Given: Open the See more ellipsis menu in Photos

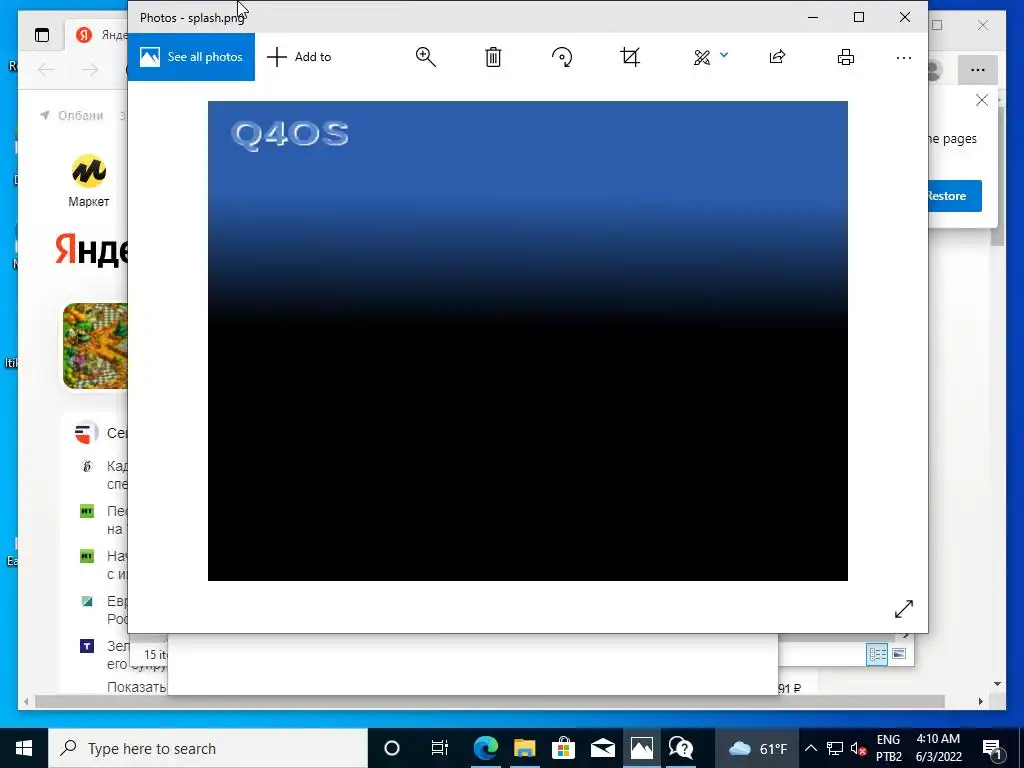Looking at the screenshot, I should (x=904, y=58).
